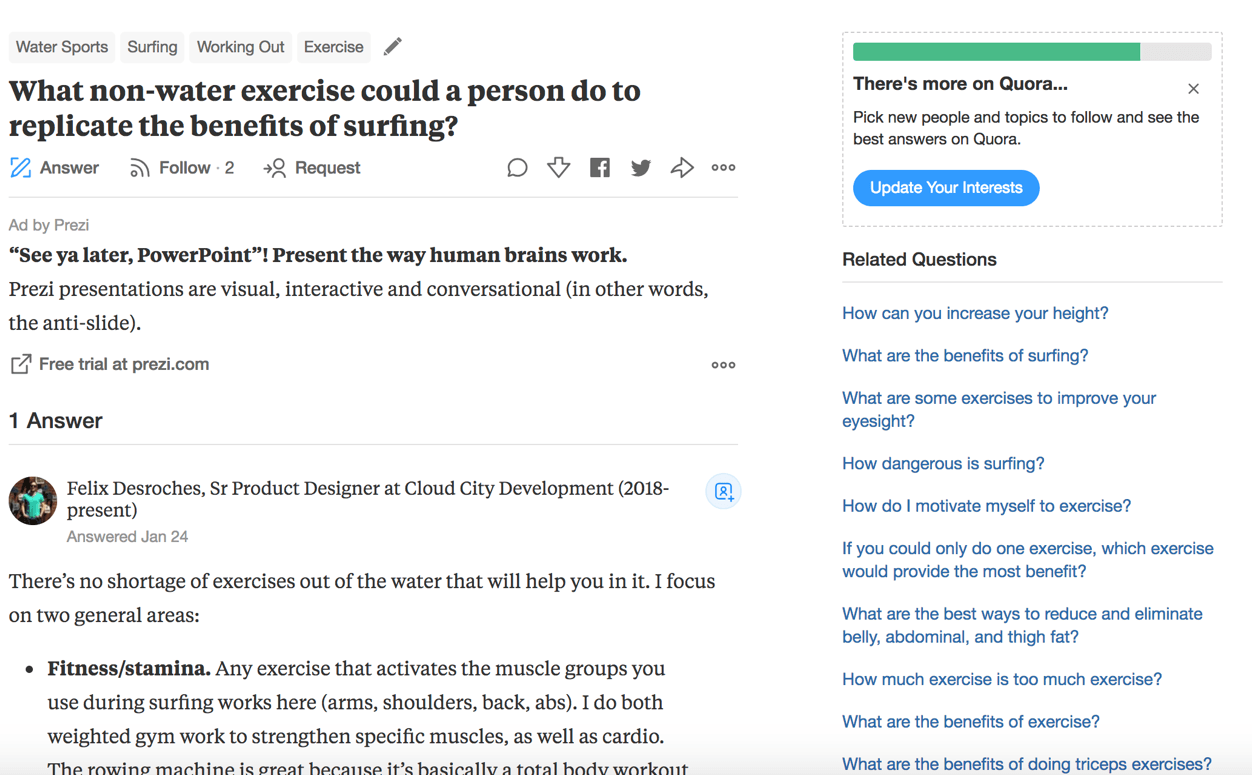The width and height of the screenshot is (1252, 775).
Task: Open 'What are the benefits of surfing?' question
Action: pyautogui.click(x=964, y=355)
